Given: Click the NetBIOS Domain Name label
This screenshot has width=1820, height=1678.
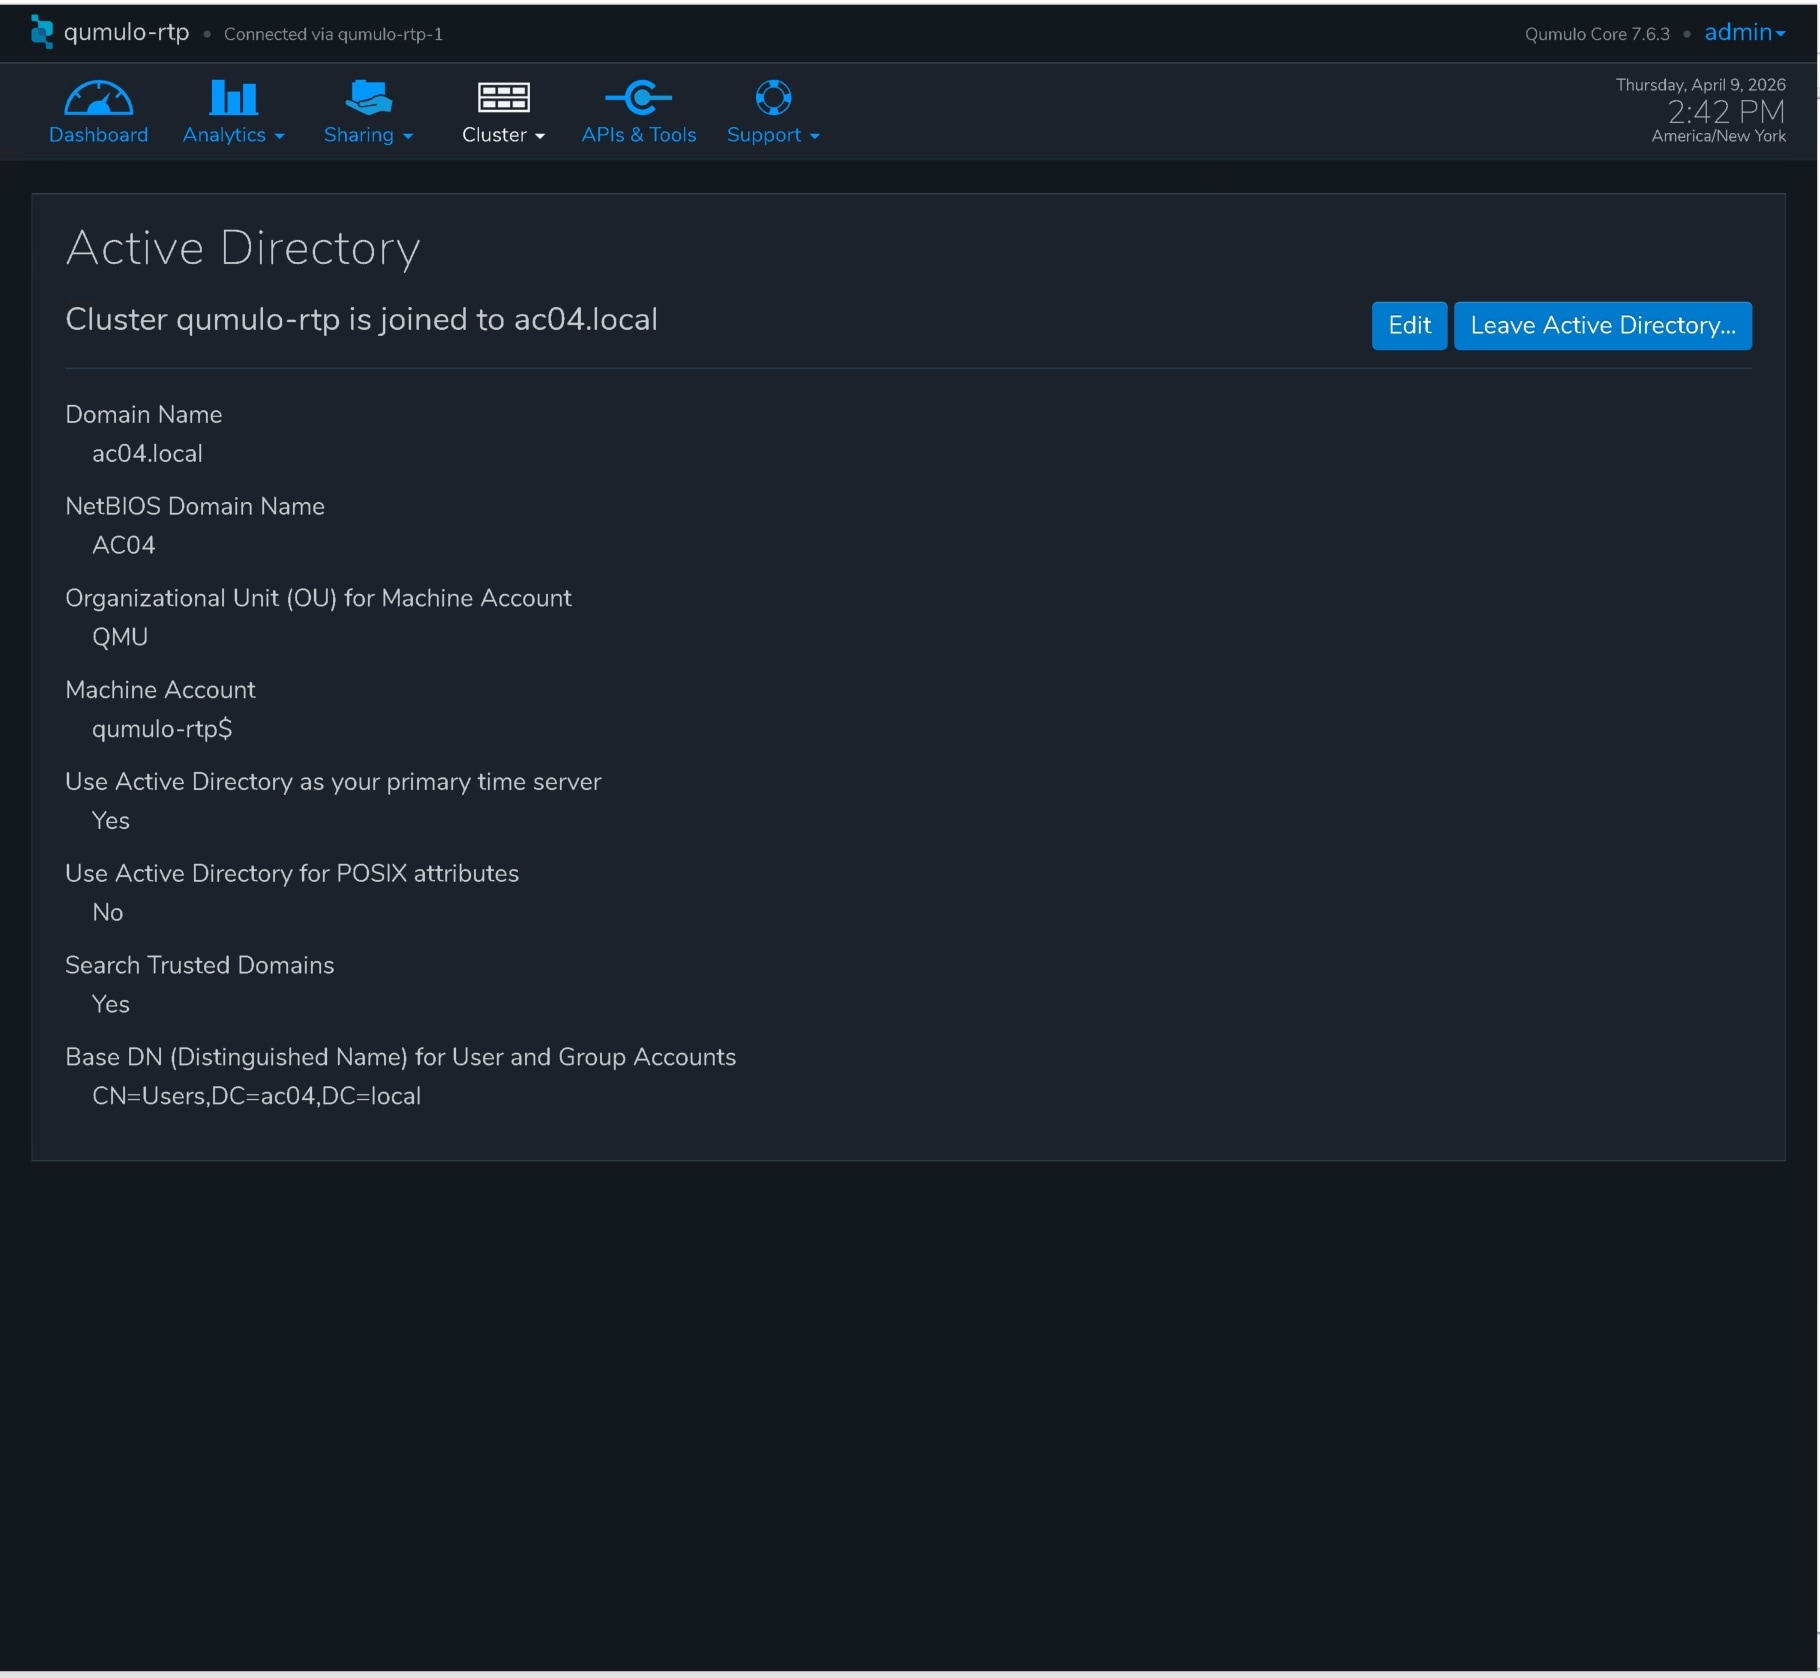Looking at the screenshot, I should [x=195, y=507].
